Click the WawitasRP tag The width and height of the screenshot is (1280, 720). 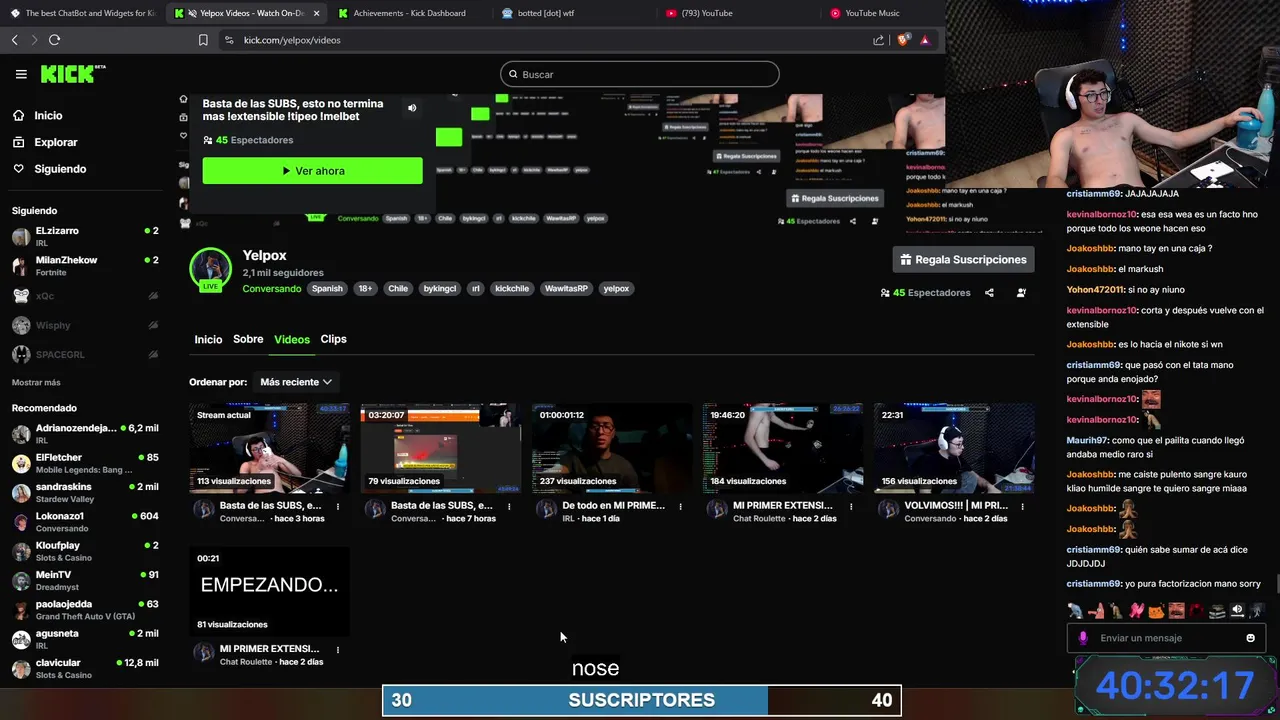point(566,288)
